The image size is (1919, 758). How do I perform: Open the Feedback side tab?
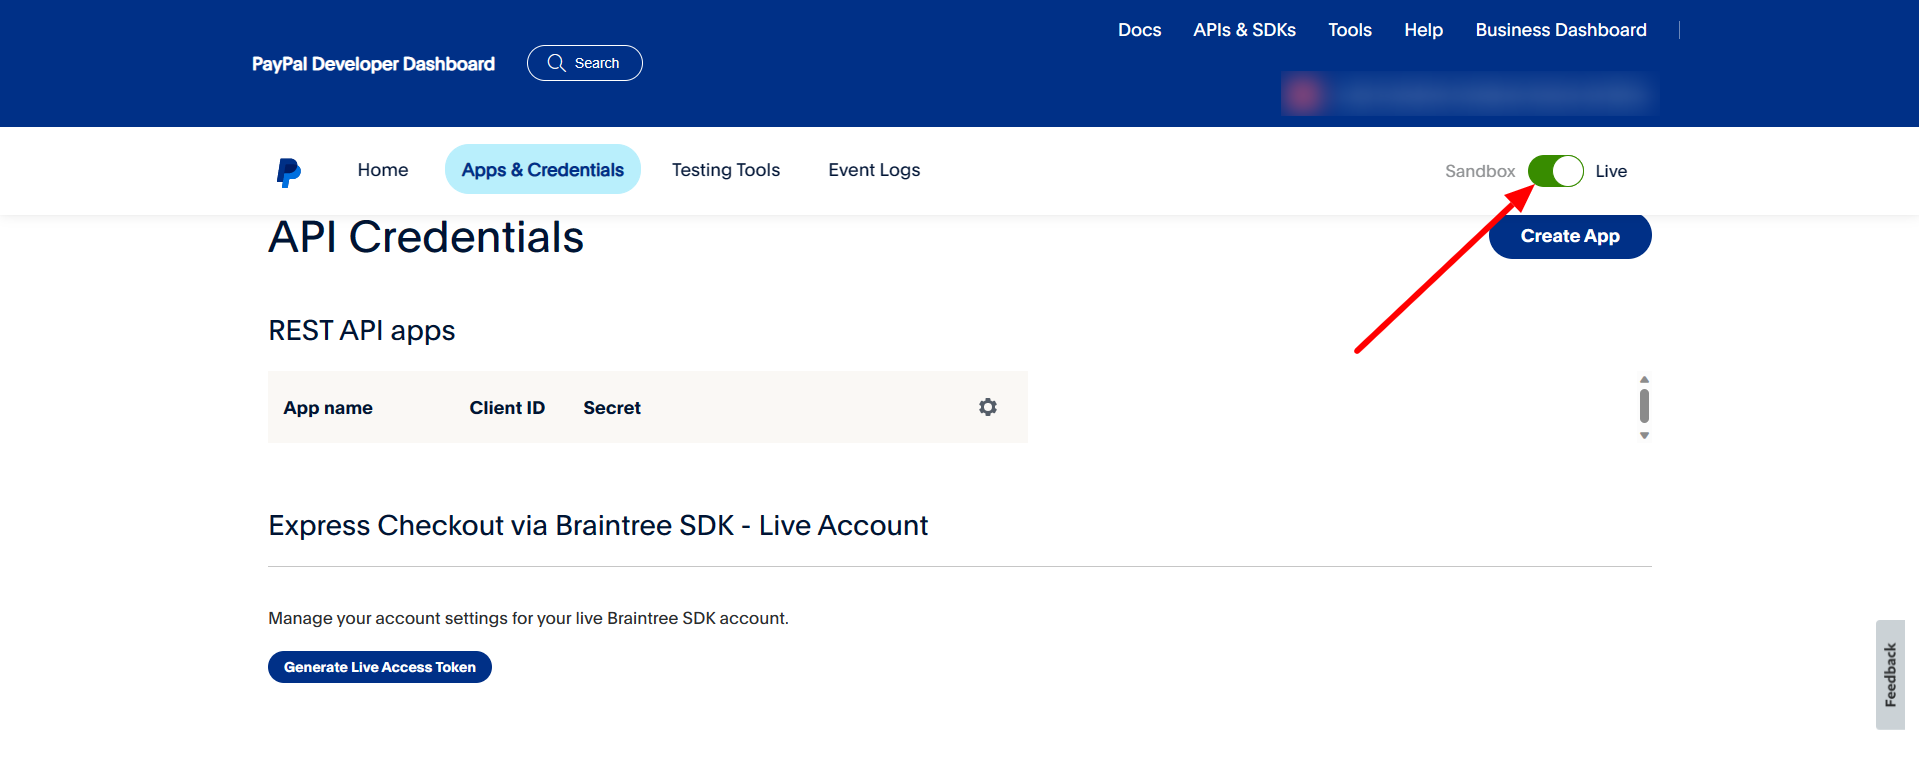tap(1890, 675)
